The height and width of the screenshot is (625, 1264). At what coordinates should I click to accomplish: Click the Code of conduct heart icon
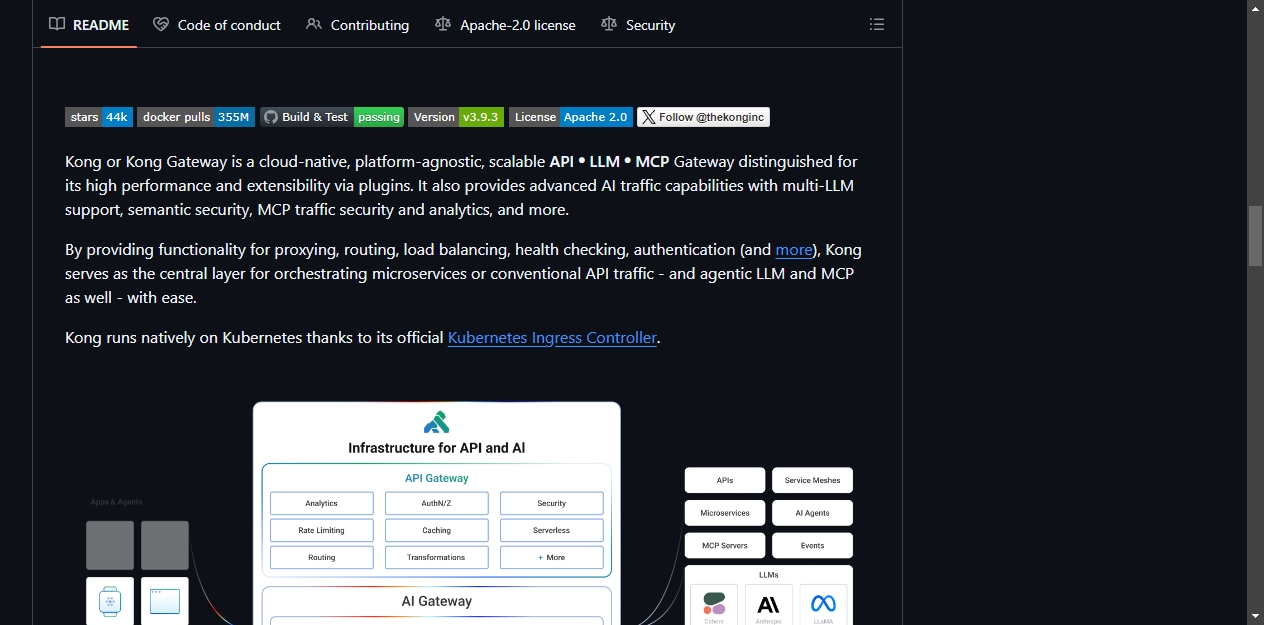pos(161,24)
